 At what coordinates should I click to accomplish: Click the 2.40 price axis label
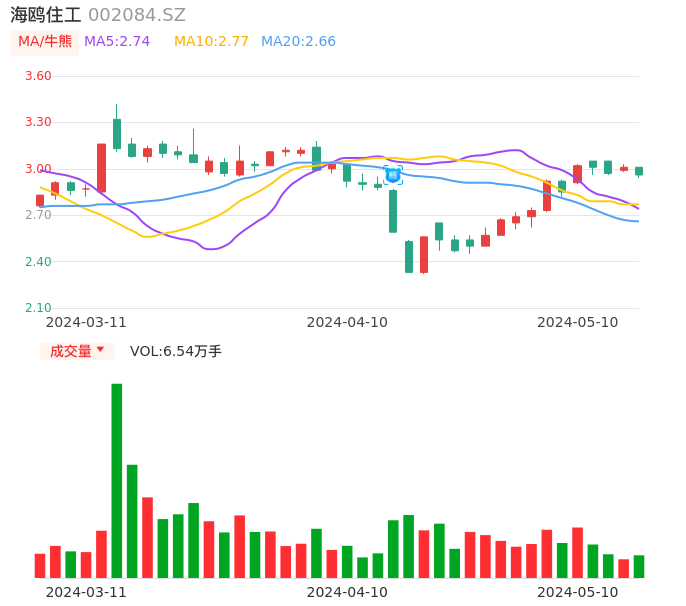37,262
